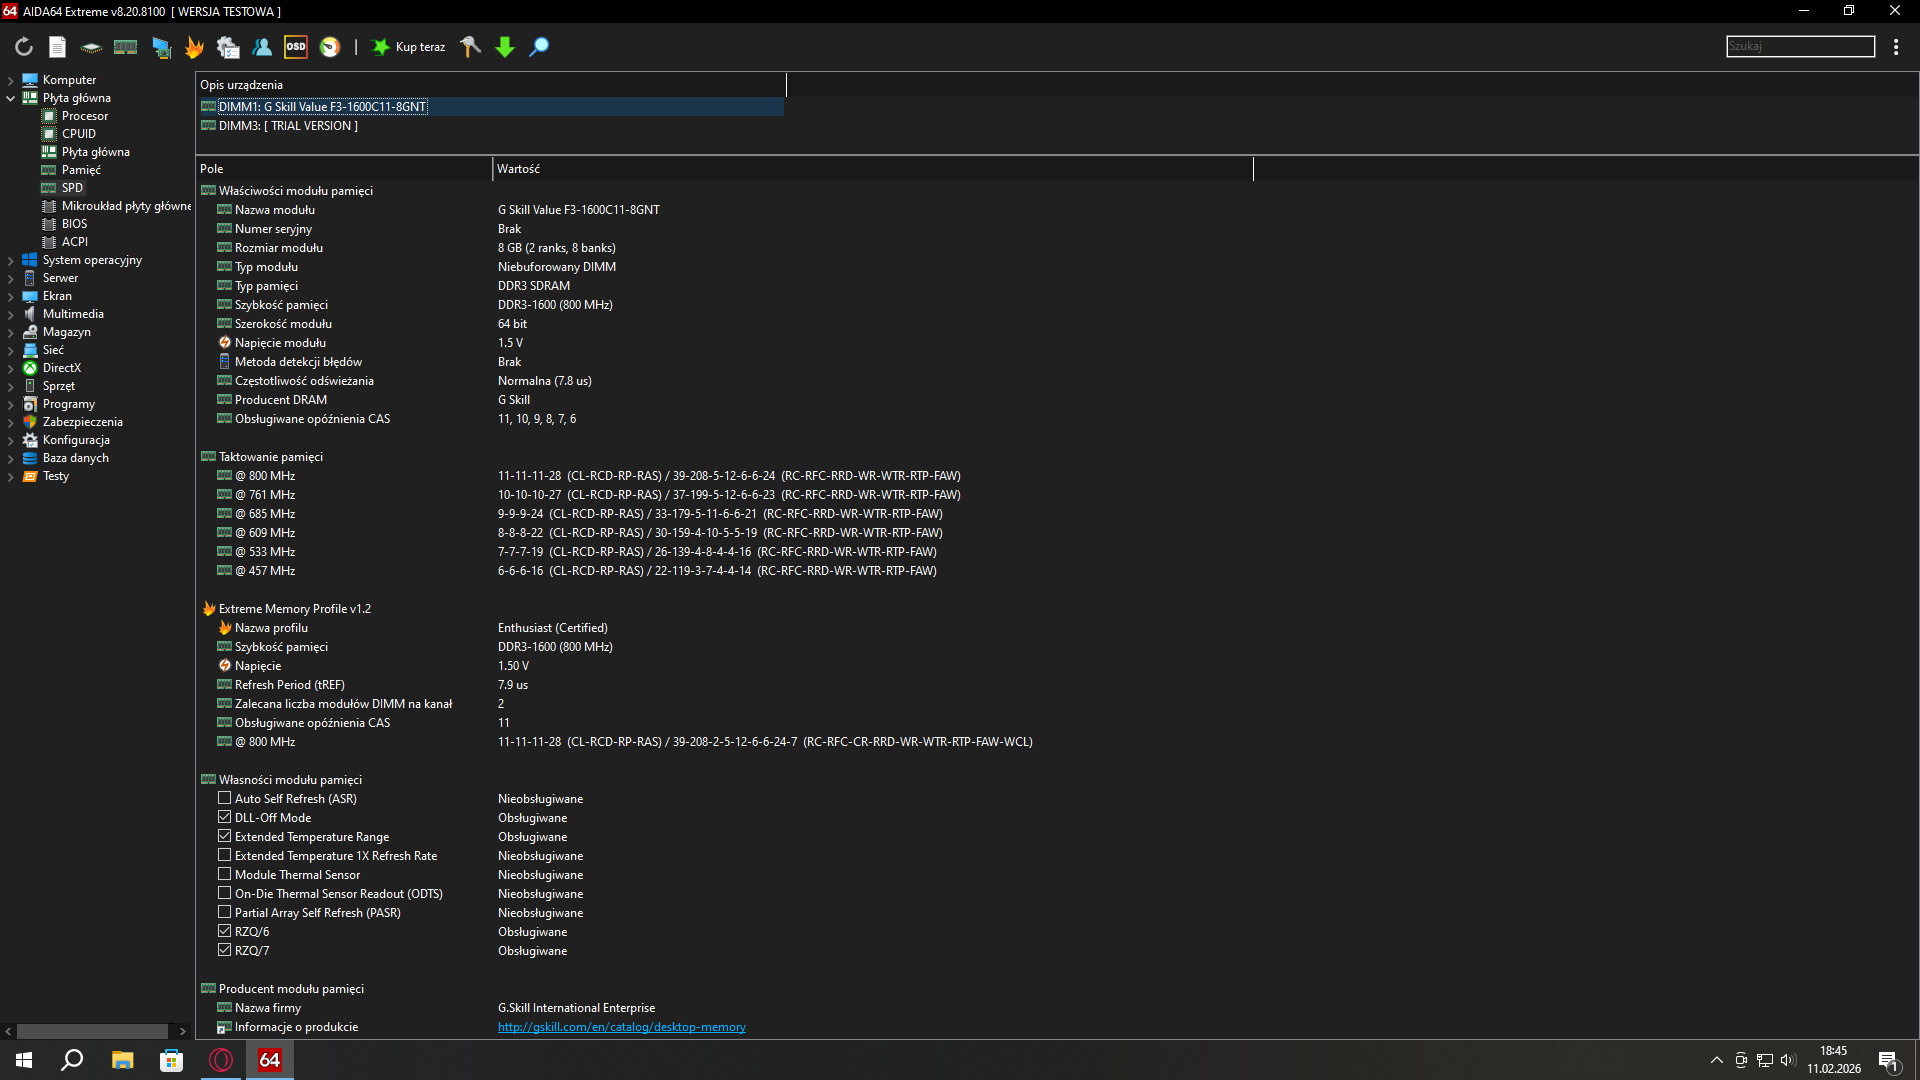1920x1080 pixels.
Task: Click the Meet Now tray icon
Action: 1741,1060
